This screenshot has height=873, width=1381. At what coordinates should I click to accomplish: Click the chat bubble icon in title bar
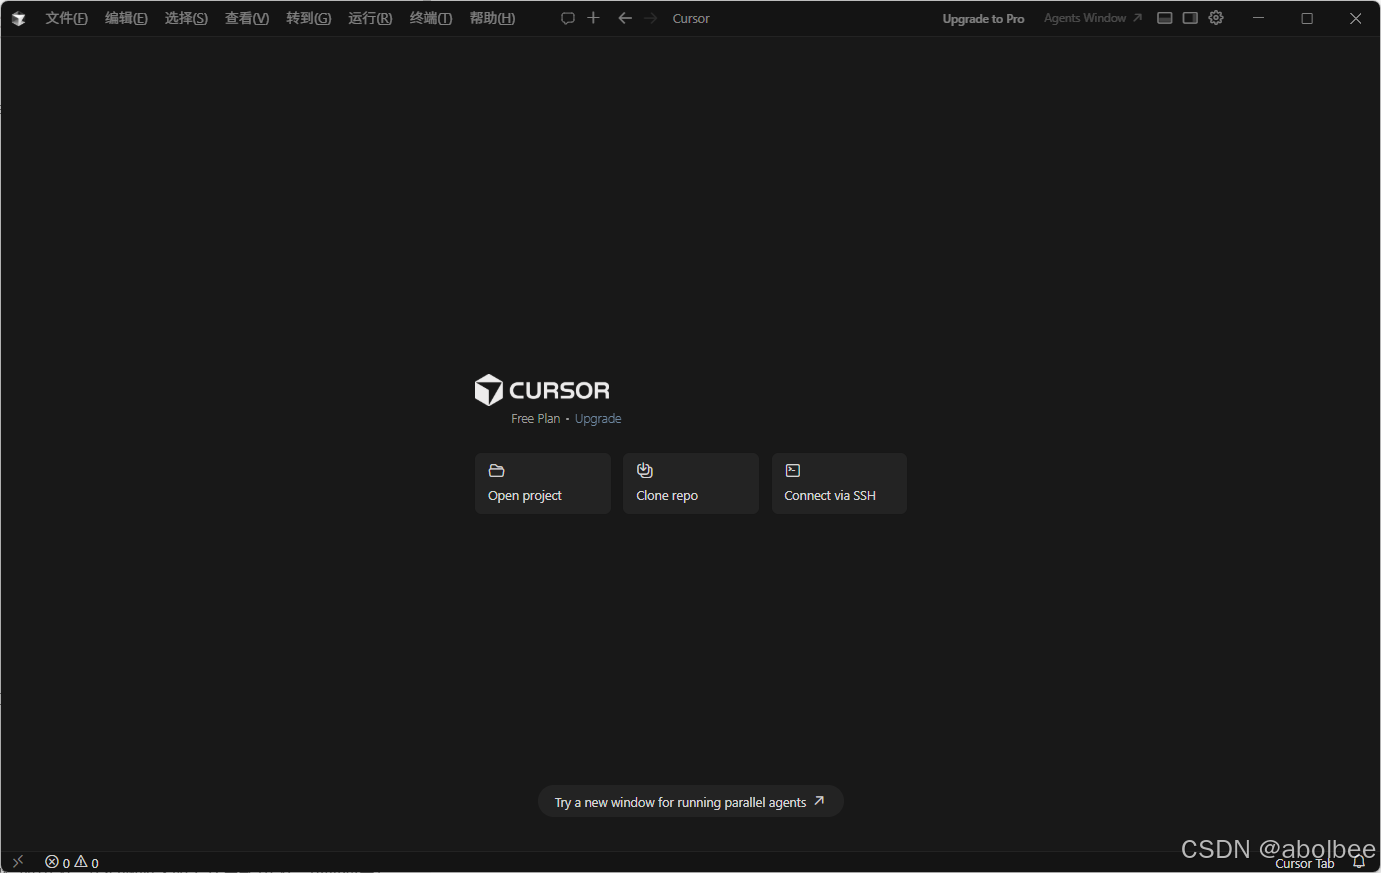568,18
